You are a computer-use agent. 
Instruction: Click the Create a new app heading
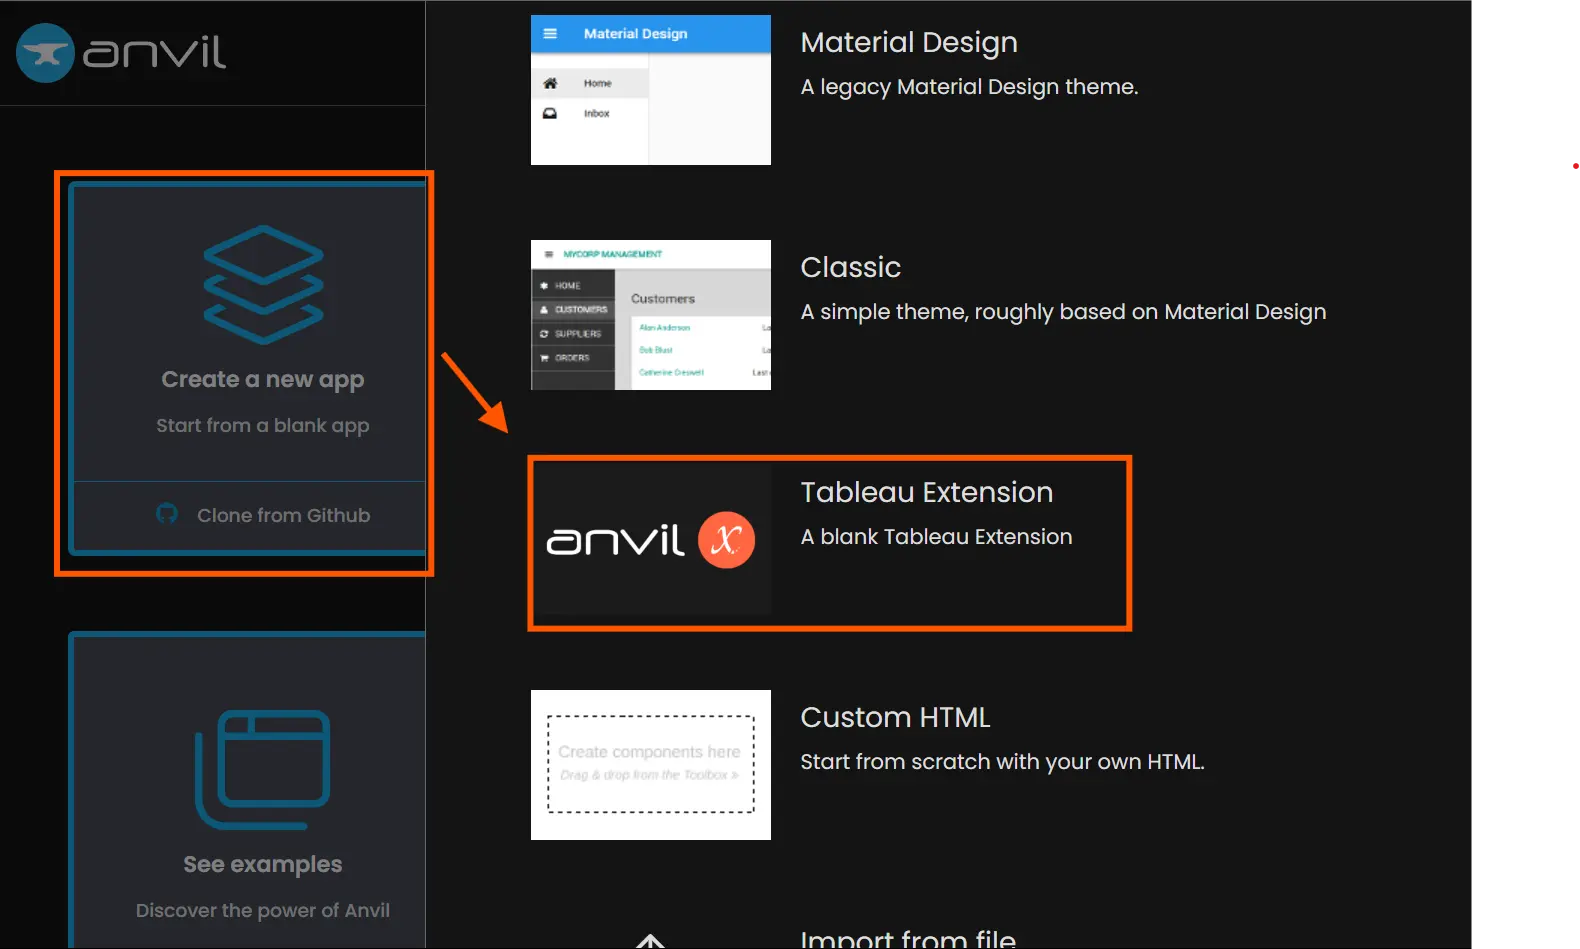tap(263, 380)
